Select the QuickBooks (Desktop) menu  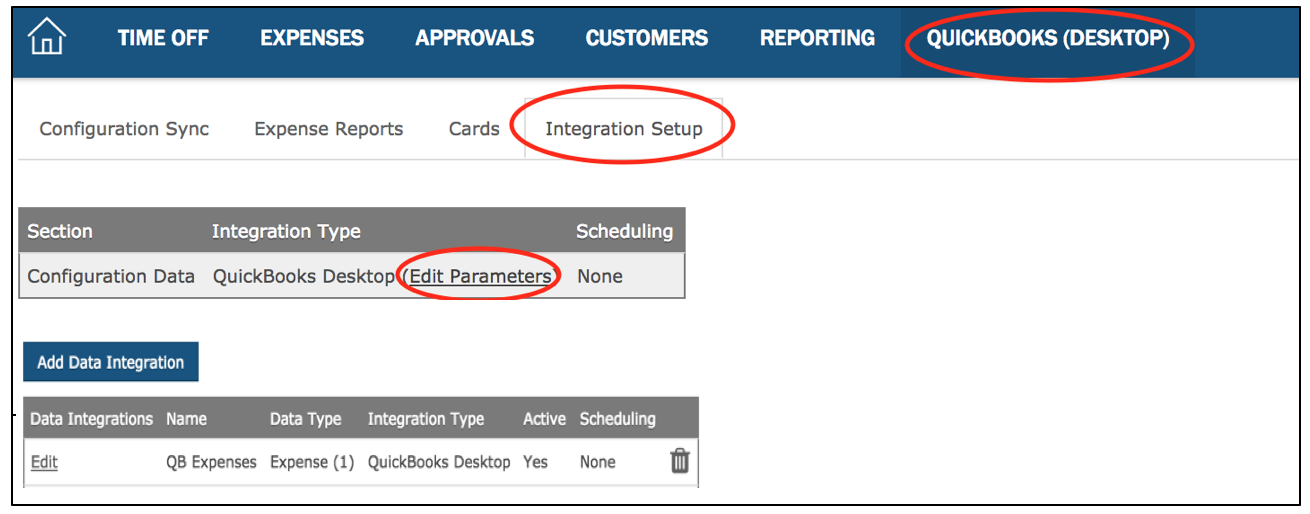coord(1048,39)
